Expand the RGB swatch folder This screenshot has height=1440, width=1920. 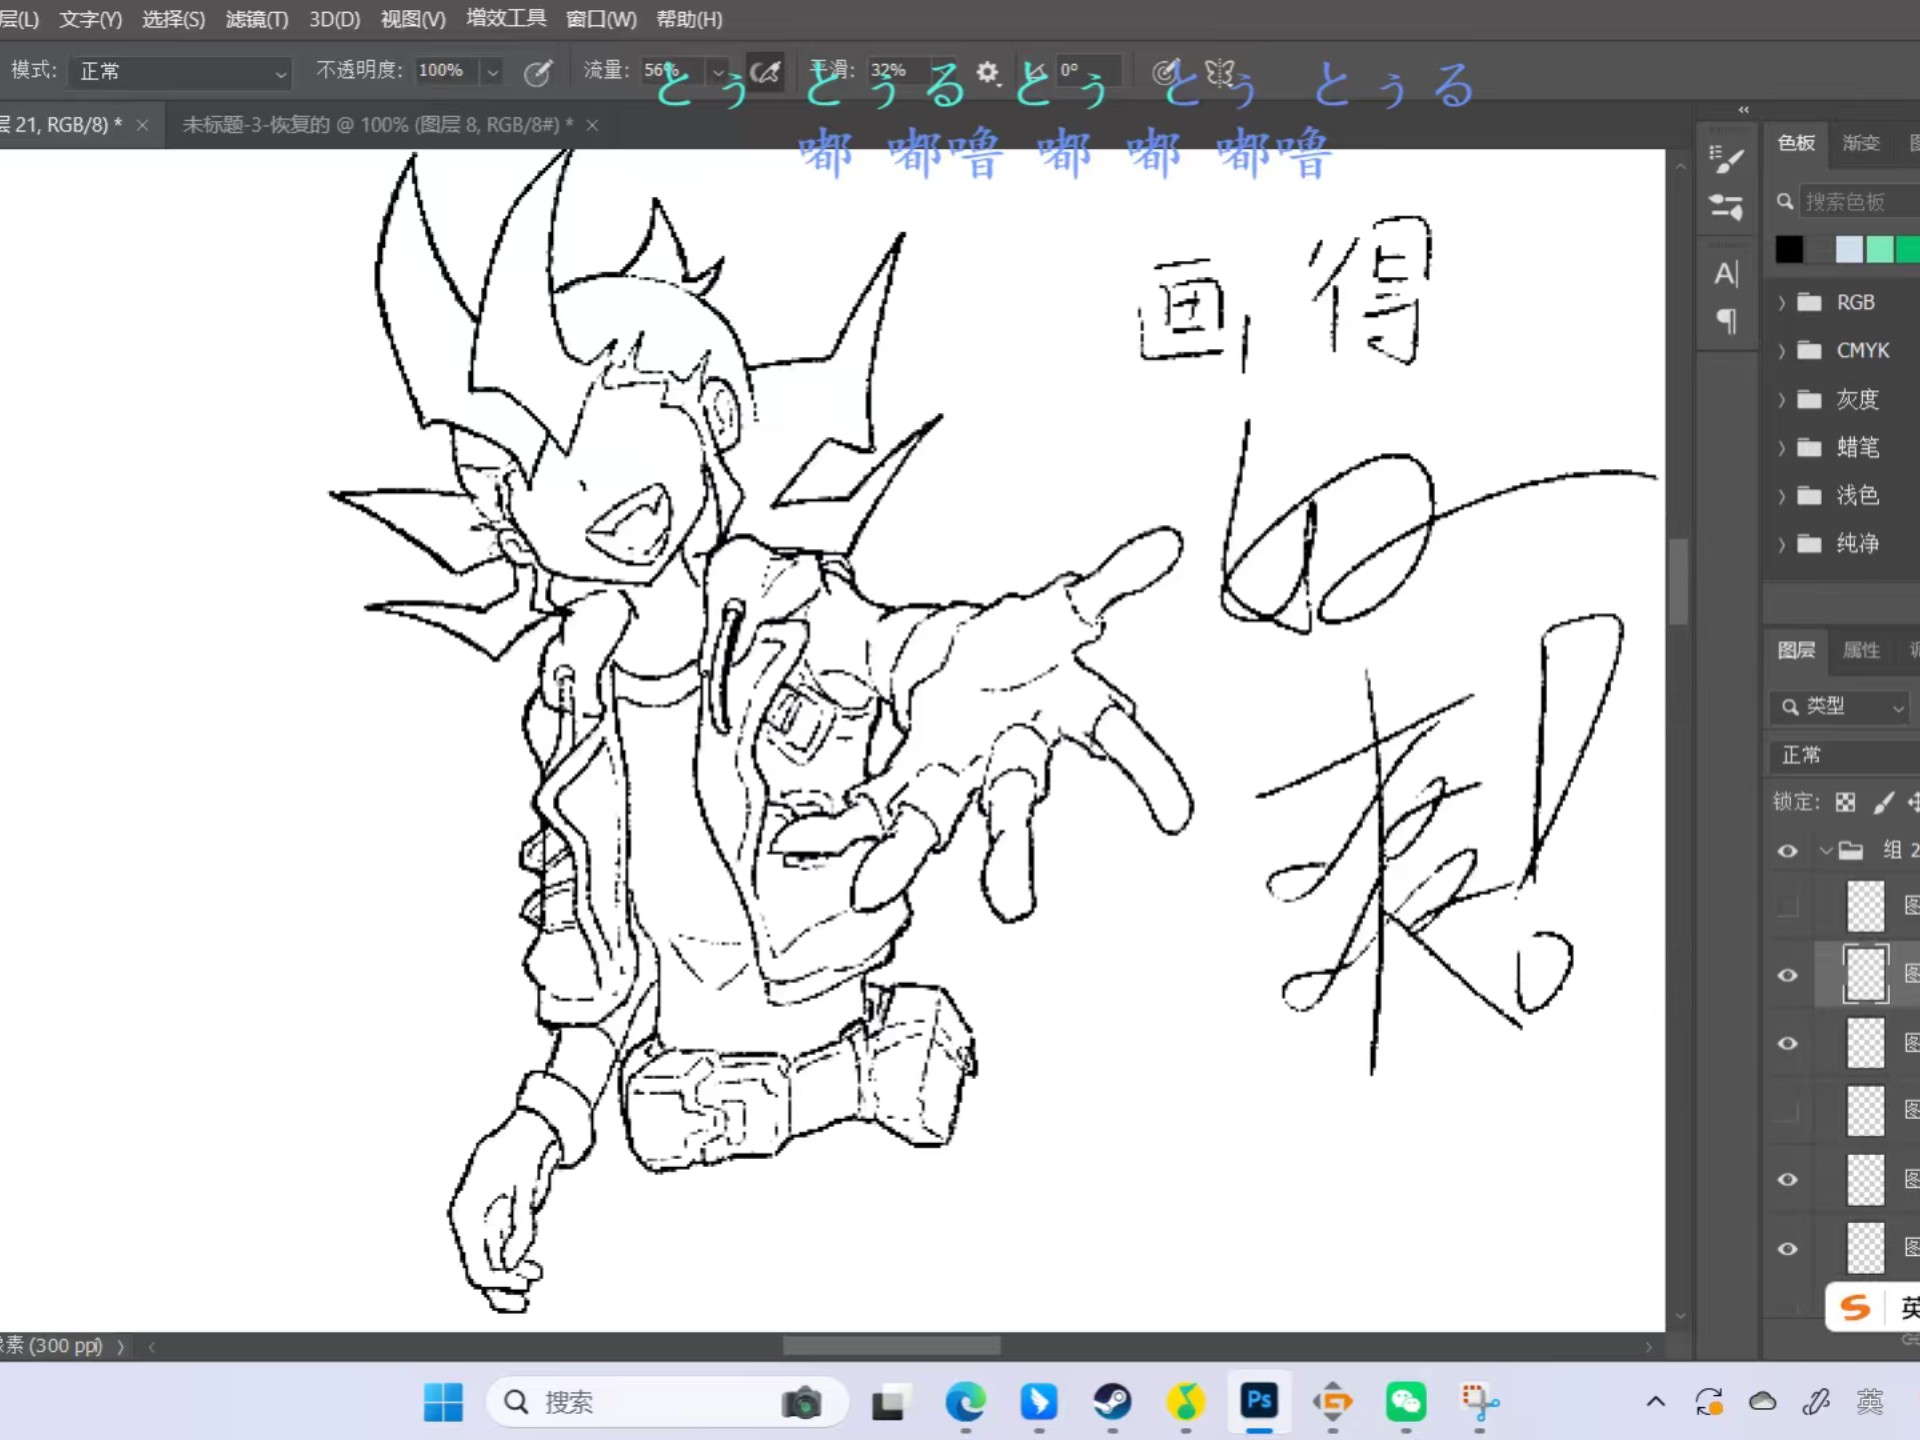point(1782,303)
